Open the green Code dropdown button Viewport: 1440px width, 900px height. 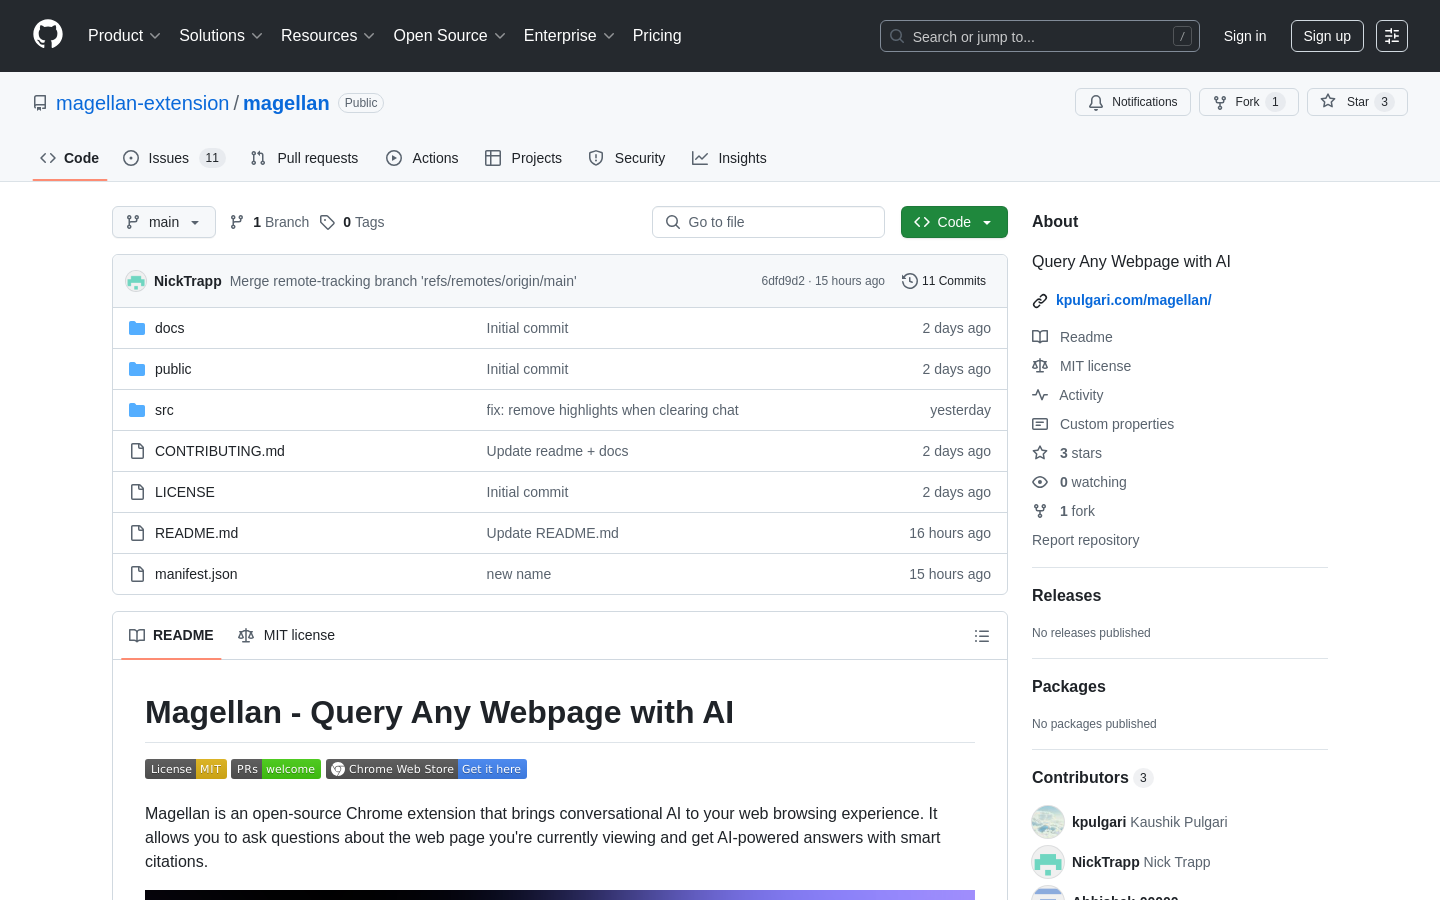coord(954,222)
